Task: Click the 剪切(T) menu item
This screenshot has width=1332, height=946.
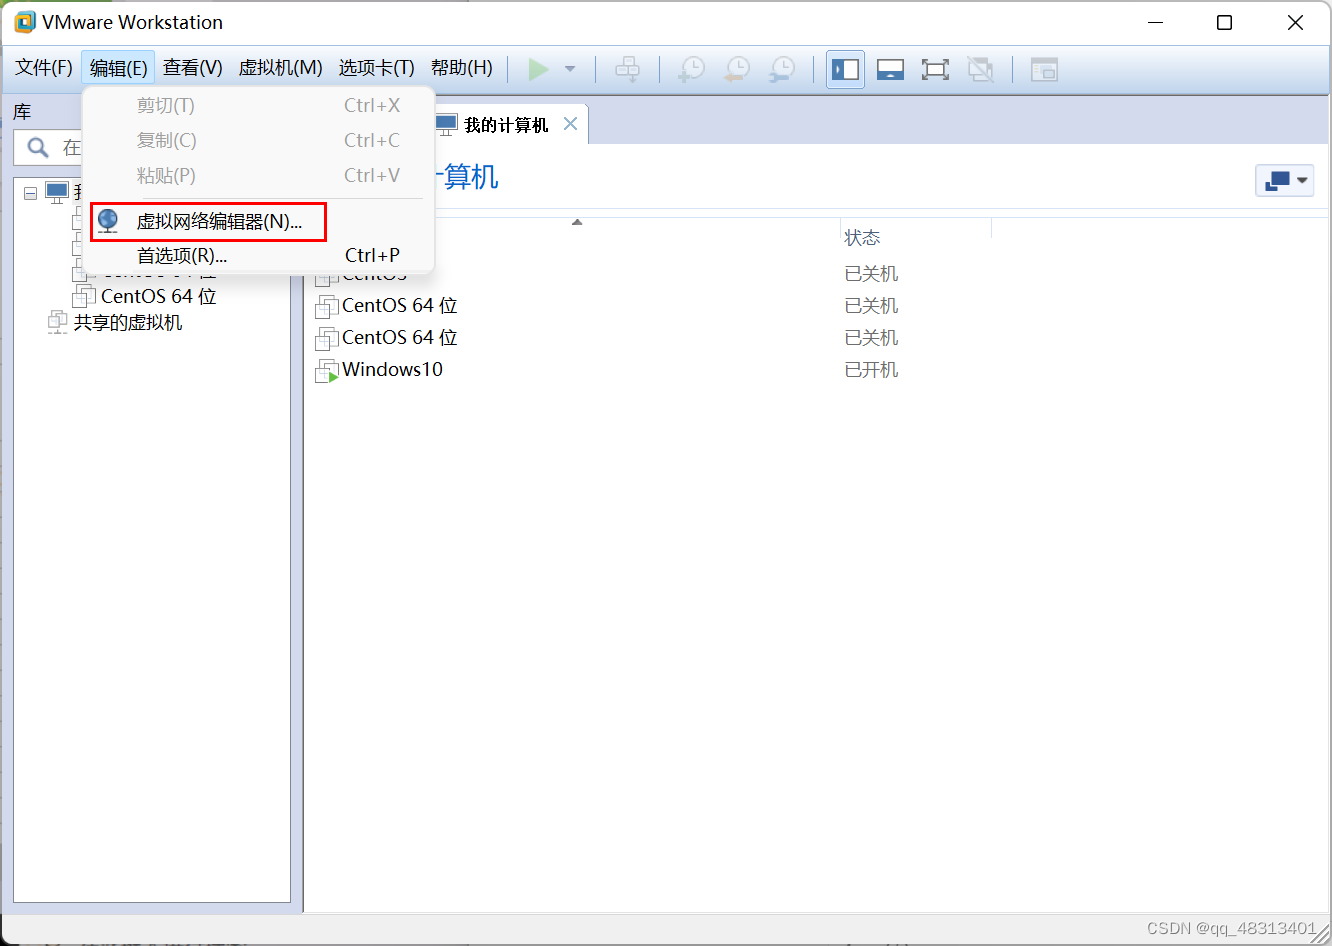Action: coord(258,106)
